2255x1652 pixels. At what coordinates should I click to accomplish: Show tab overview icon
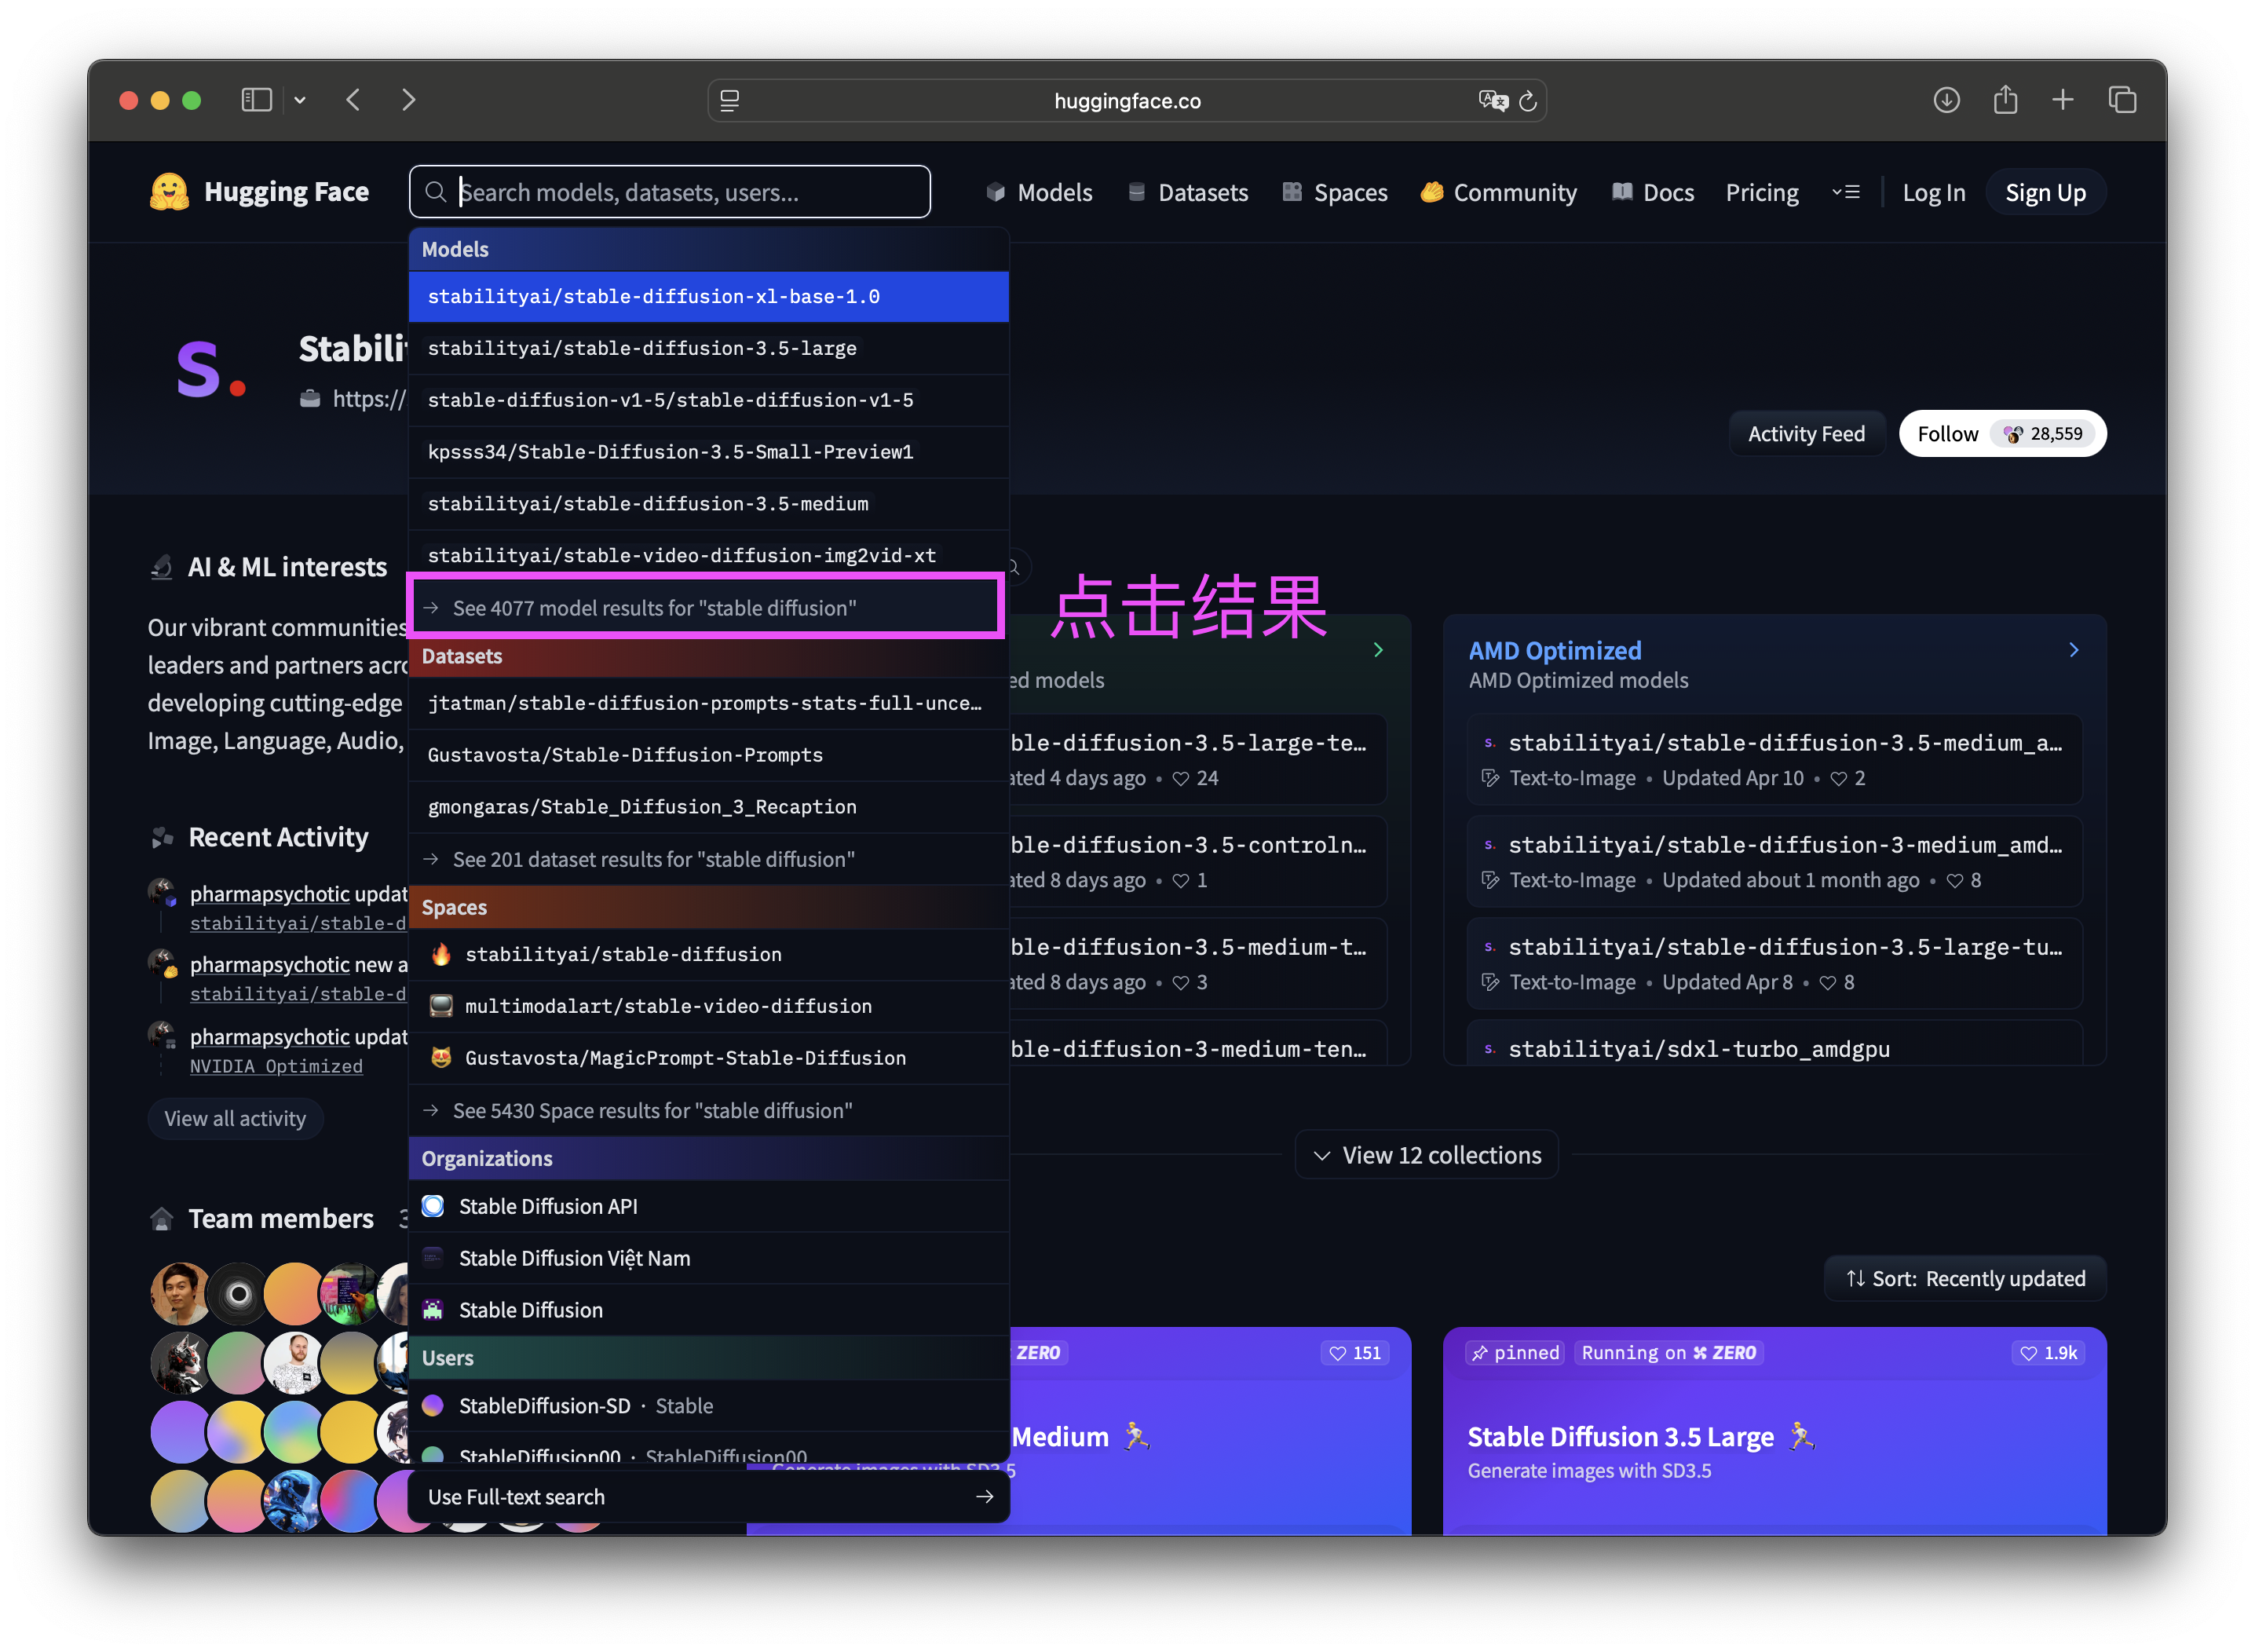(x=2122, y=100)
